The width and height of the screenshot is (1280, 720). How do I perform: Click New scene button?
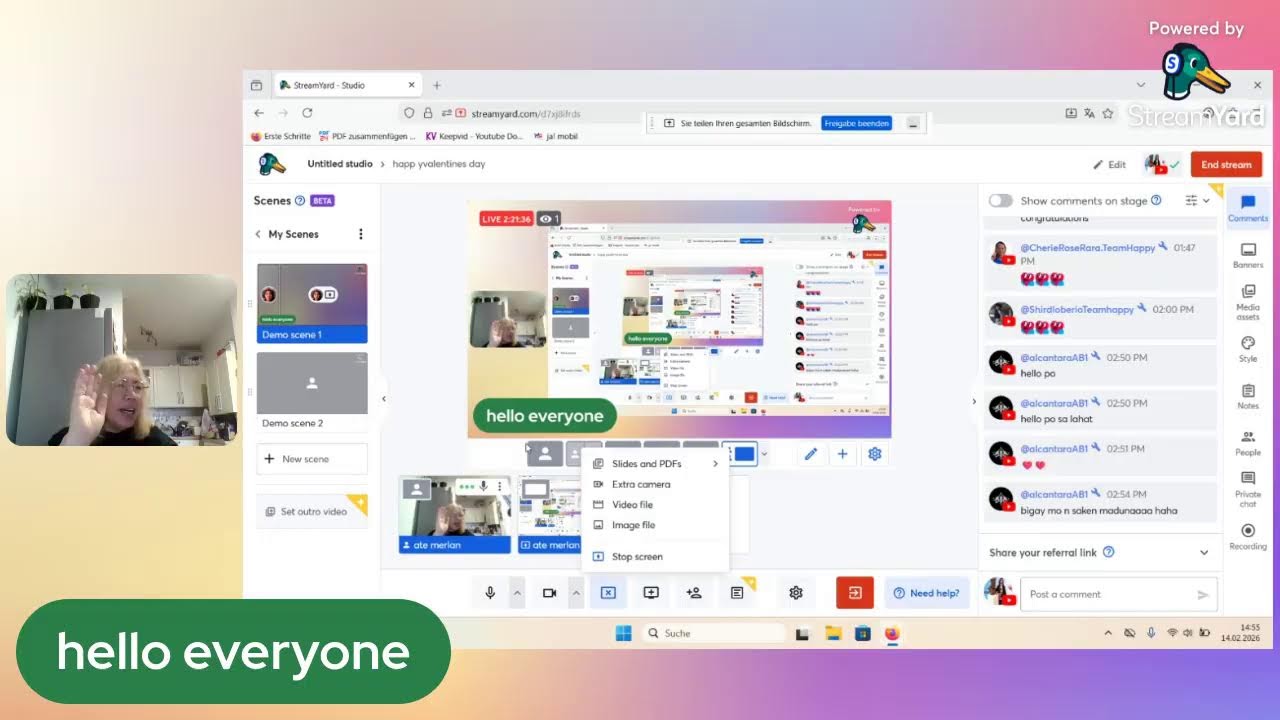(x=312, y=459)
